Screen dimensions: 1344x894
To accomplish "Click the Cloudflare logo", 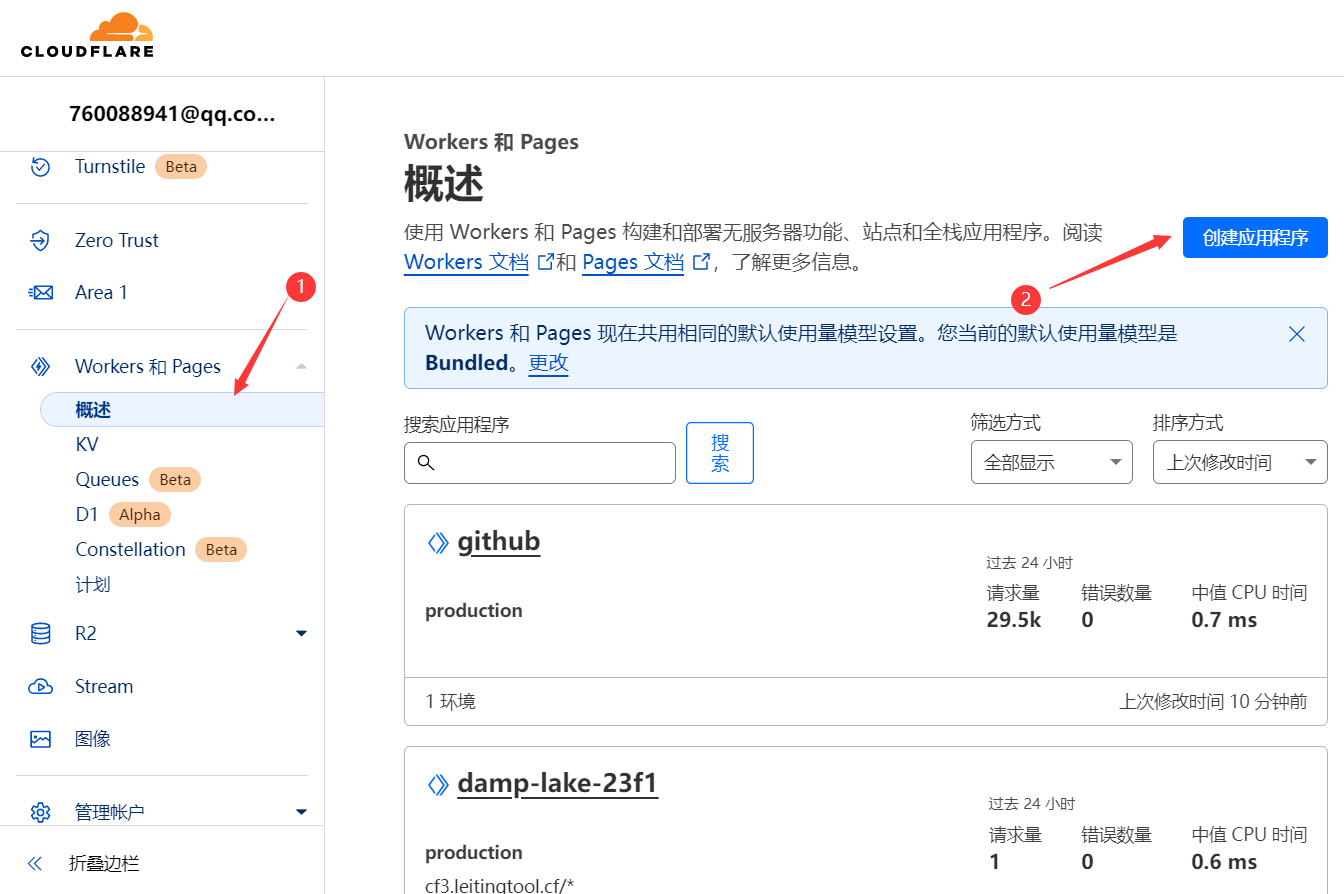I will point(87,35).
